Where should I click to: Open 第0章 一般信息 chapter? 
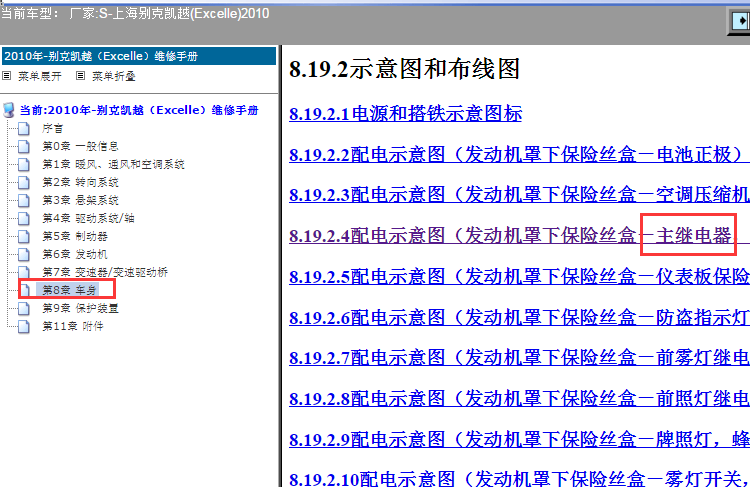[x=80, y=146]
